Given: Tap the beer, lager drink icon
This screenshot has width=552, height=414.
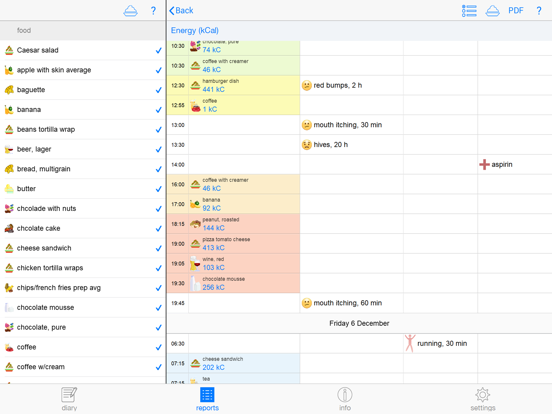Looking at the screenshot, I should tap(9, 149).
